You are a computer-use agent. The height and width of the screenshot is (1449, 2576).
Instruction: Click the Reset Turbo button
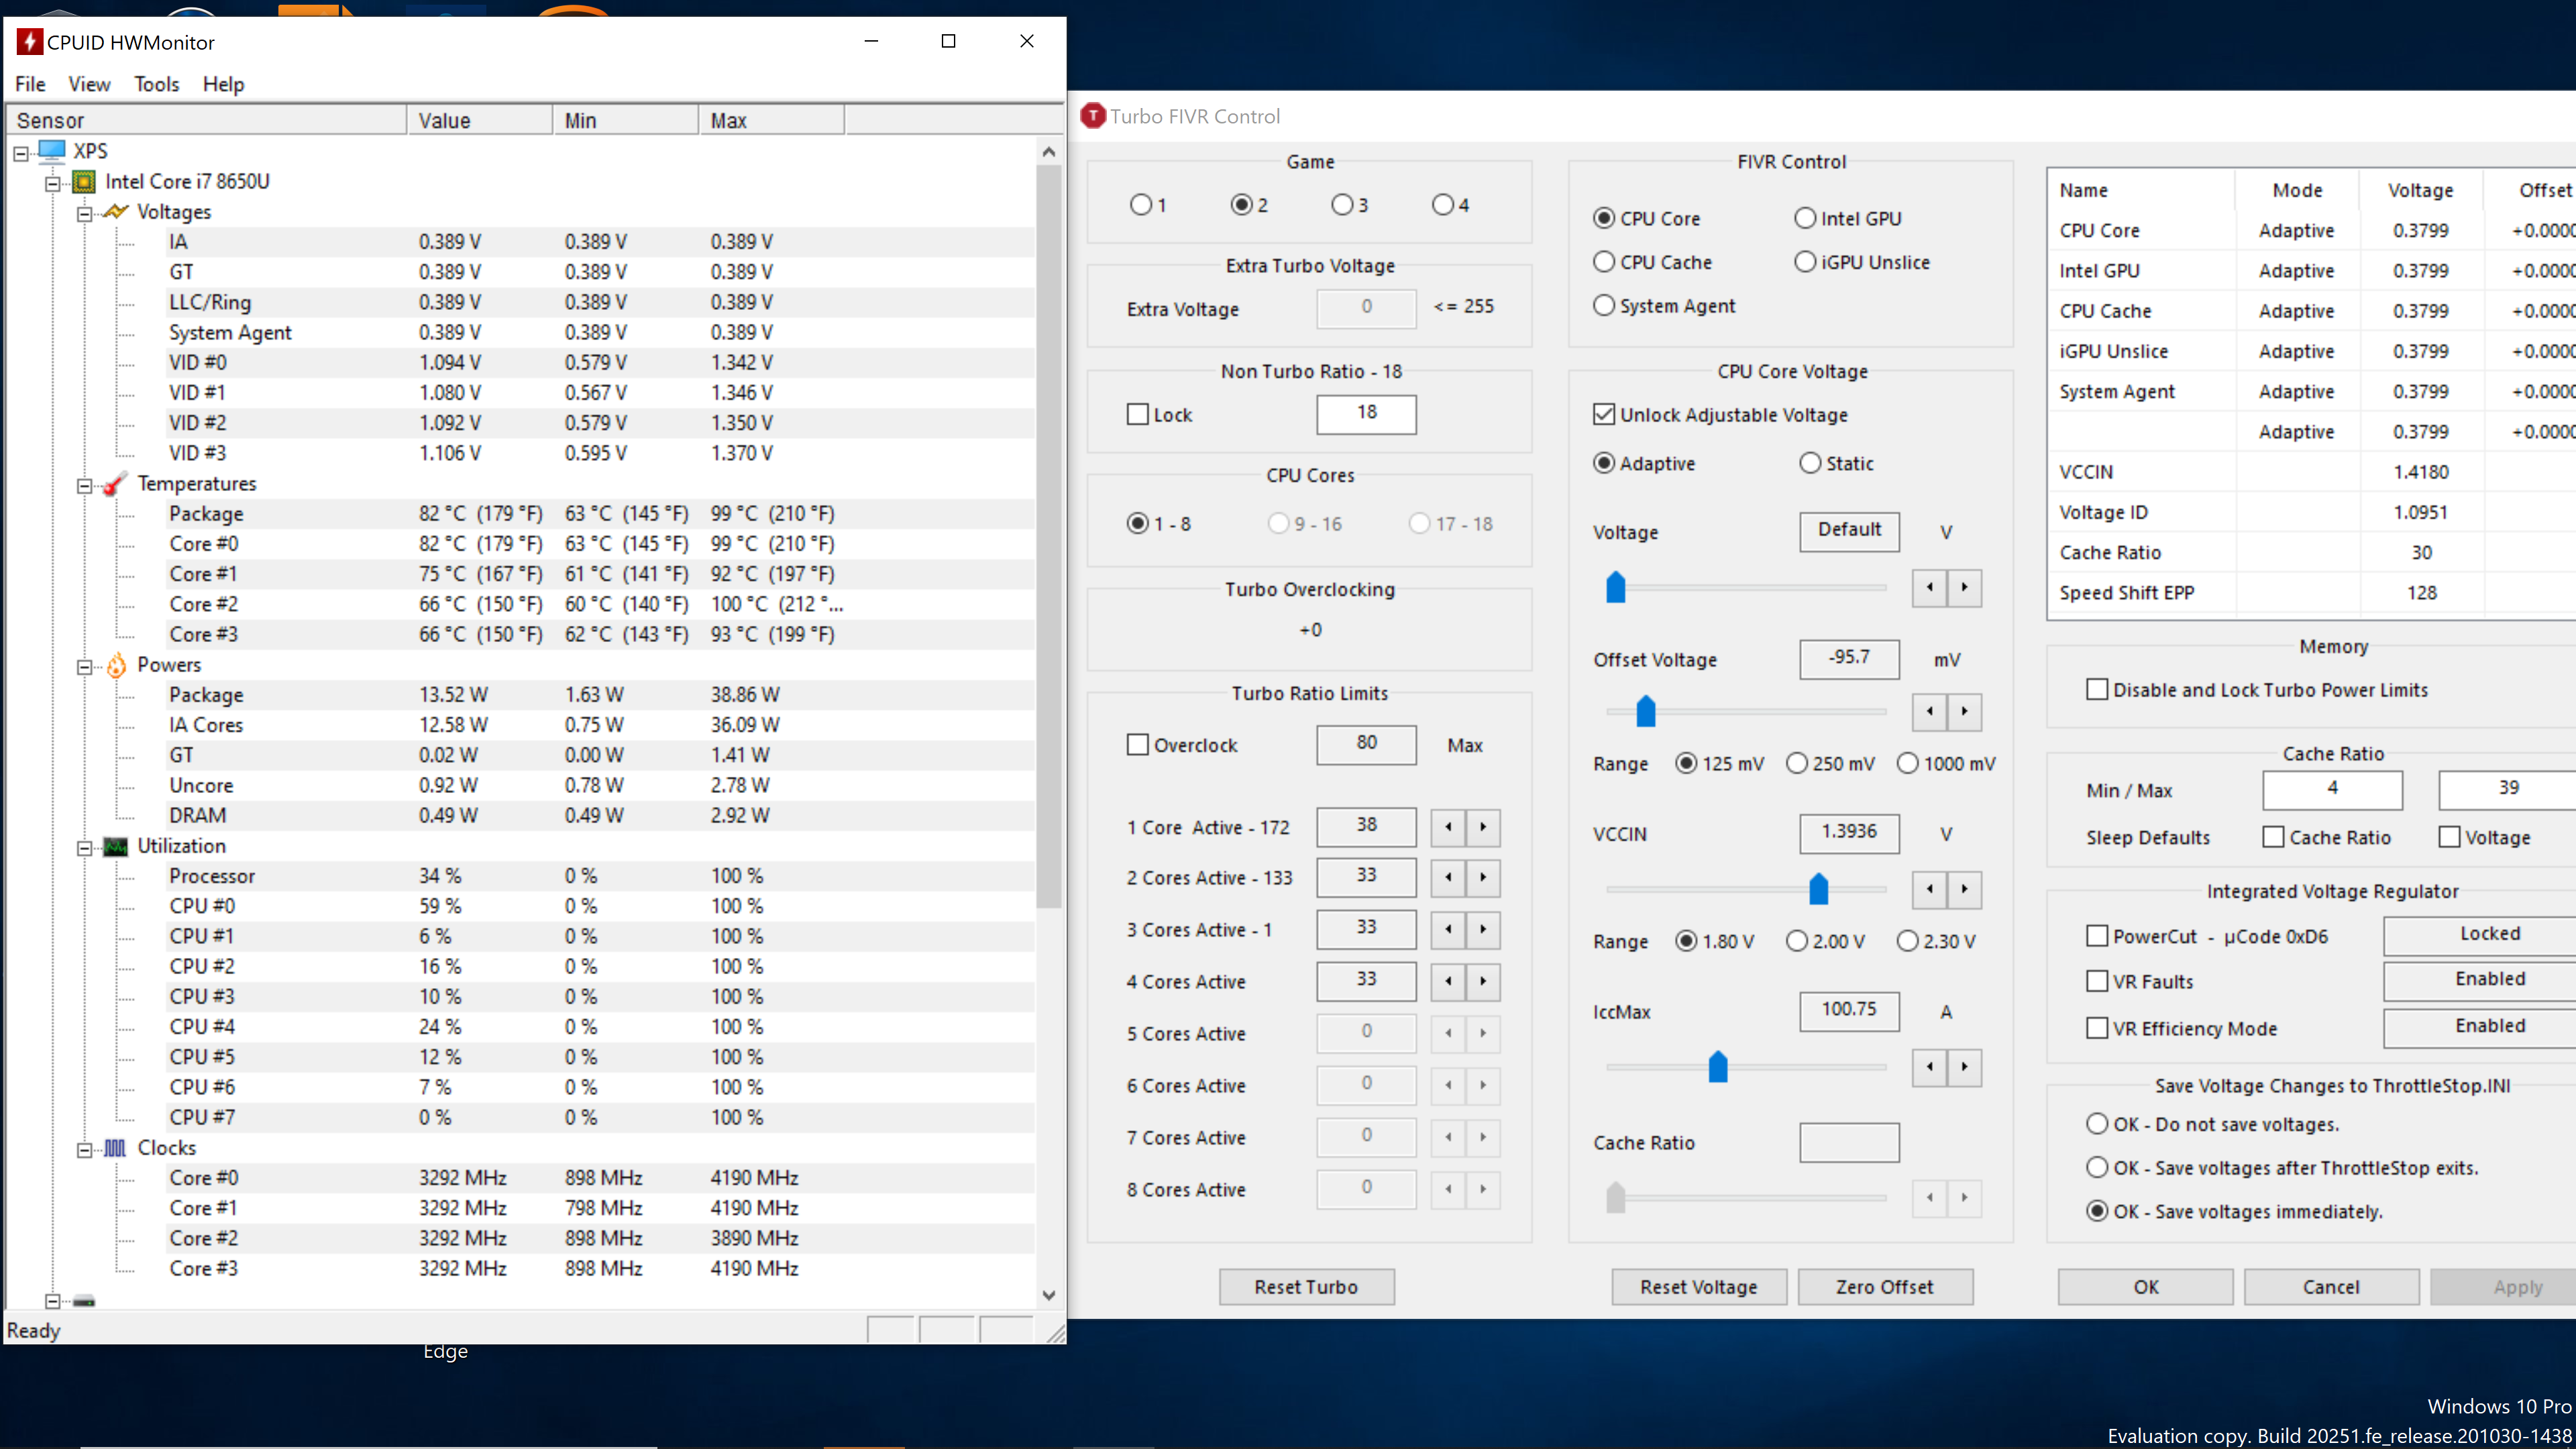(1306, 1287)
